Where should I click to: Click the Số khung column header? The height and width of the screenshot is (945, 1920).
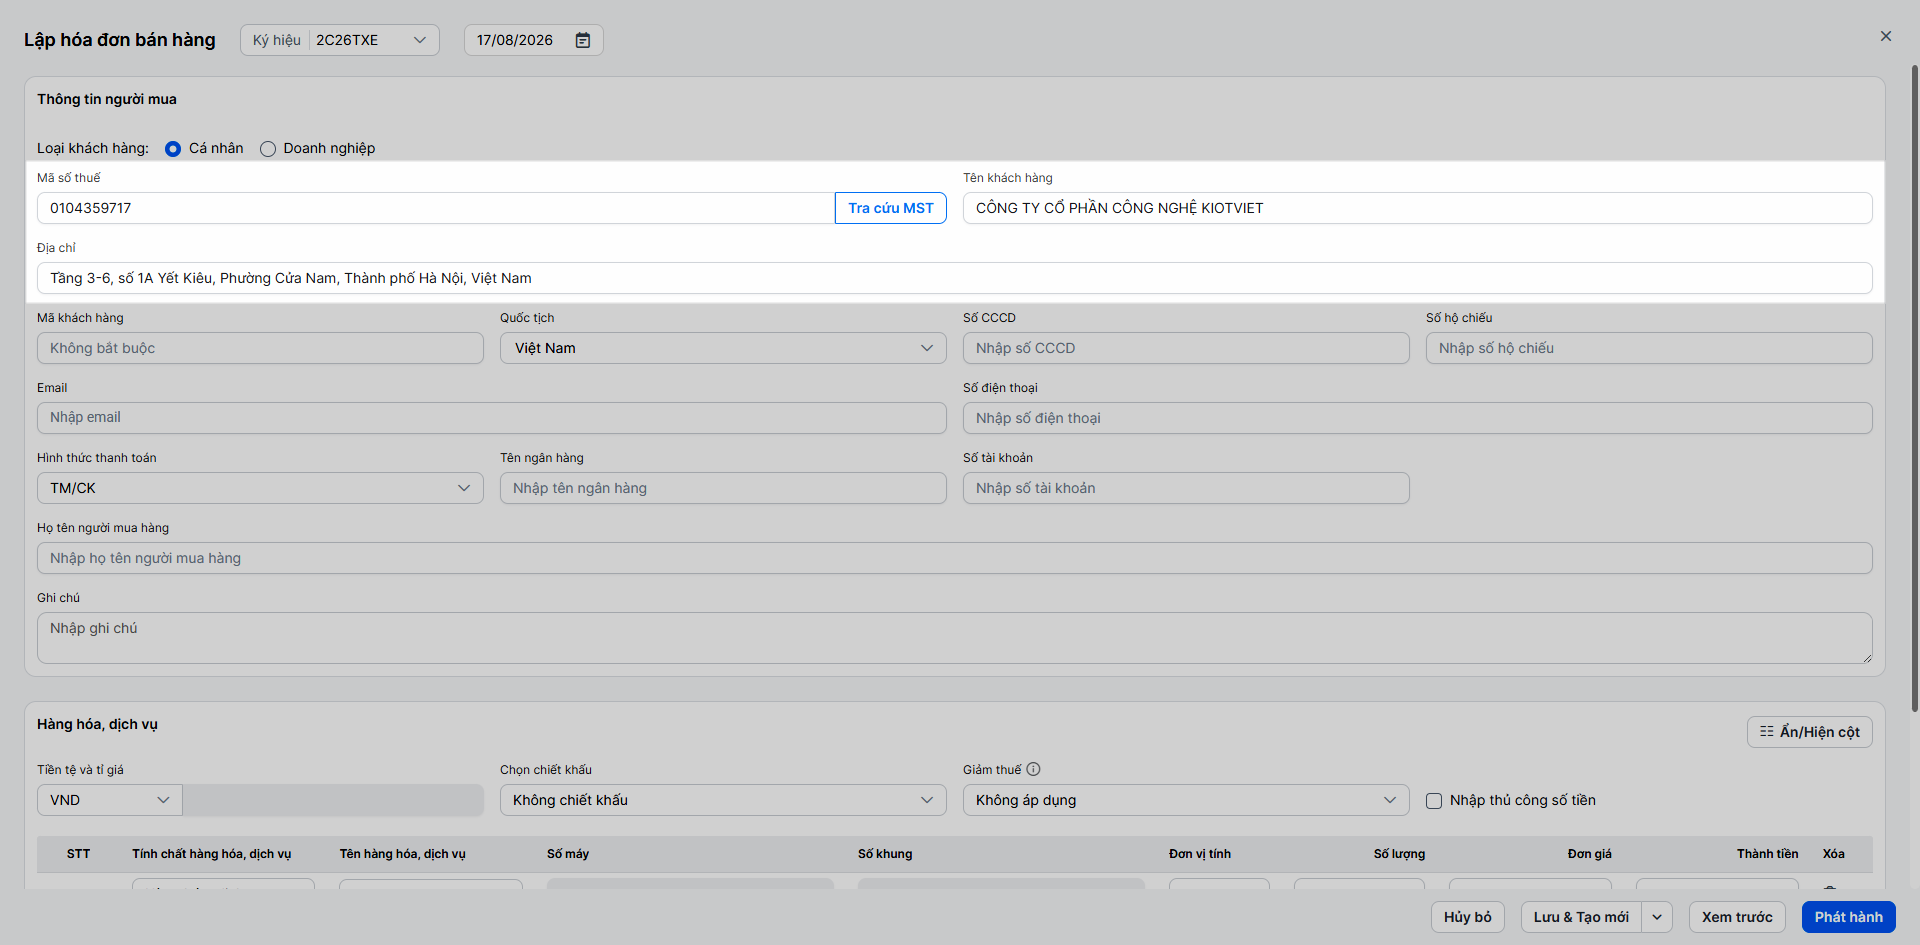coord(885,854)
